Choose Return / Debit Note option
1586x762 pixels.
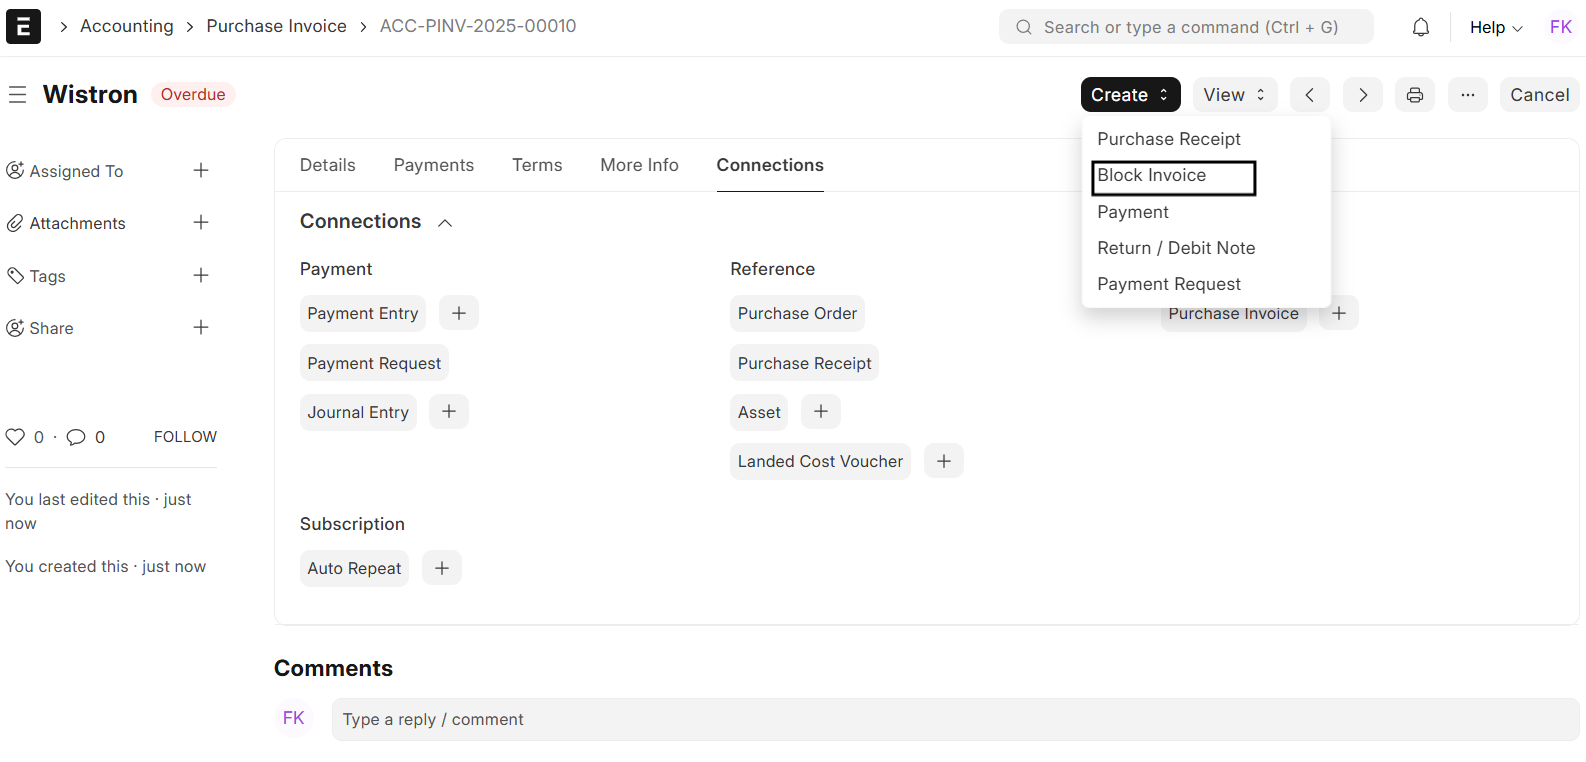point(1176,248)
